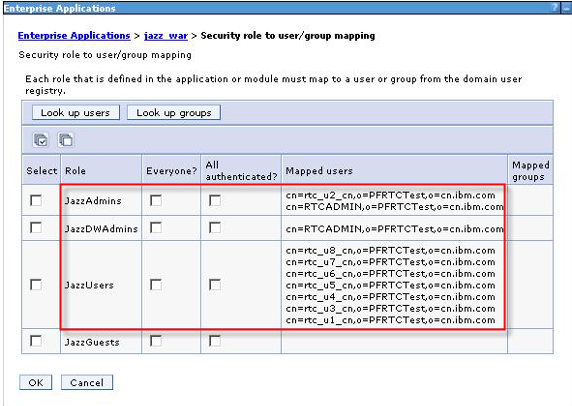Tick the Select checkbox for JazzUsers
The image size is (572, 406).
click(x=36, y=285)
